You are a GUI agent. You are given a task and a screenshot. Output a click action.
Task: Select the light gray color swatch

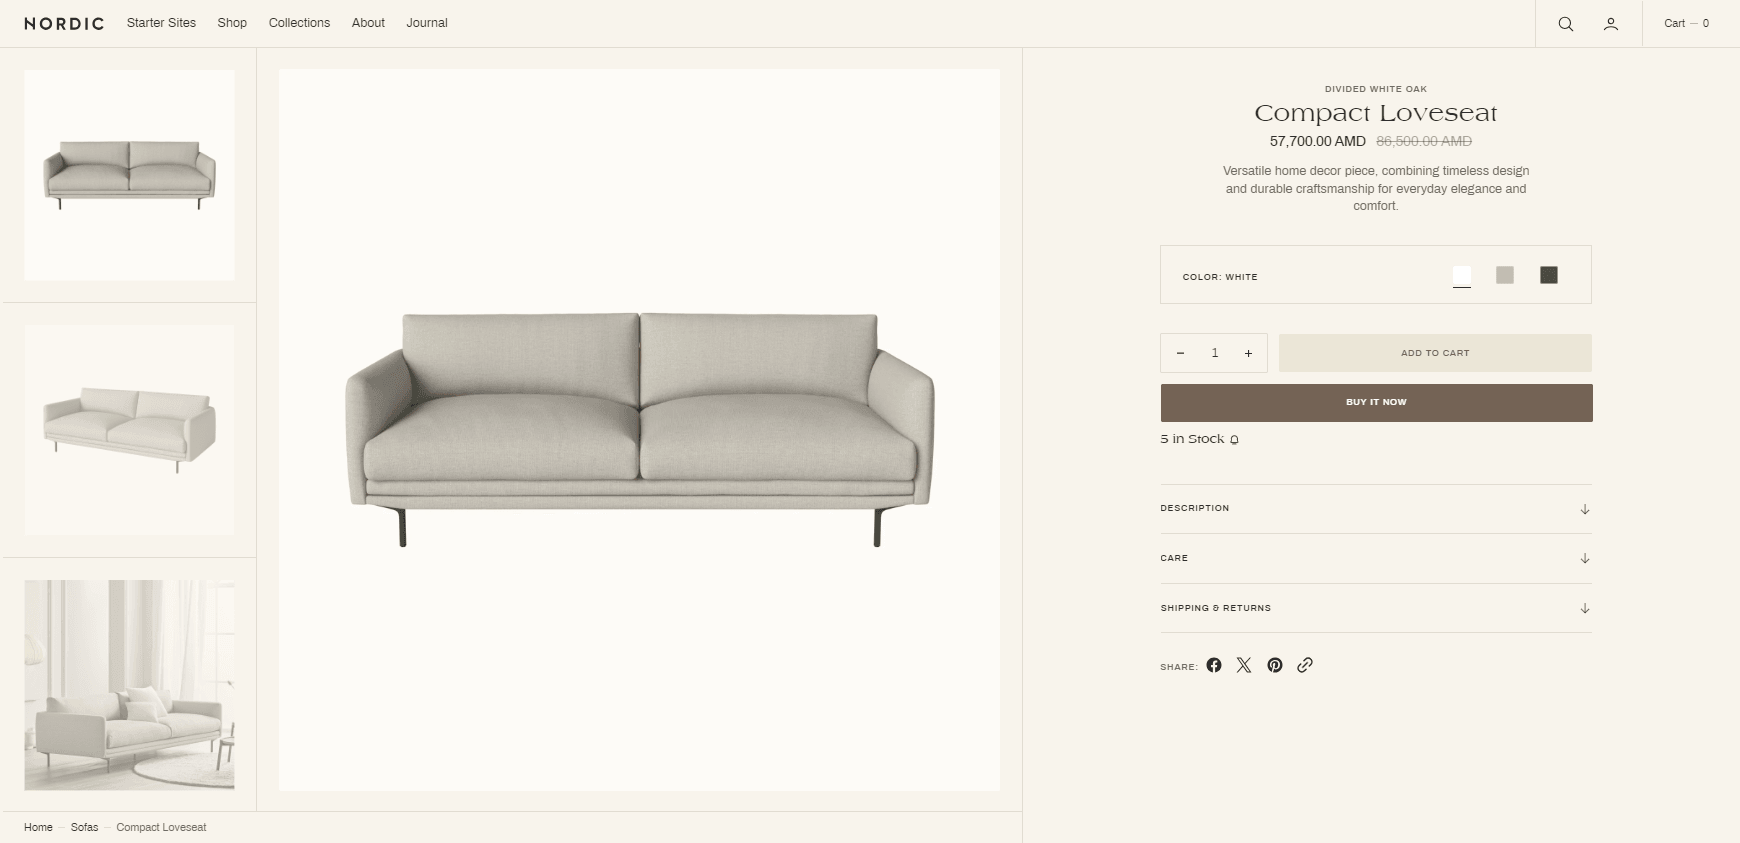pyautogui.click(x=1505, y=275)
